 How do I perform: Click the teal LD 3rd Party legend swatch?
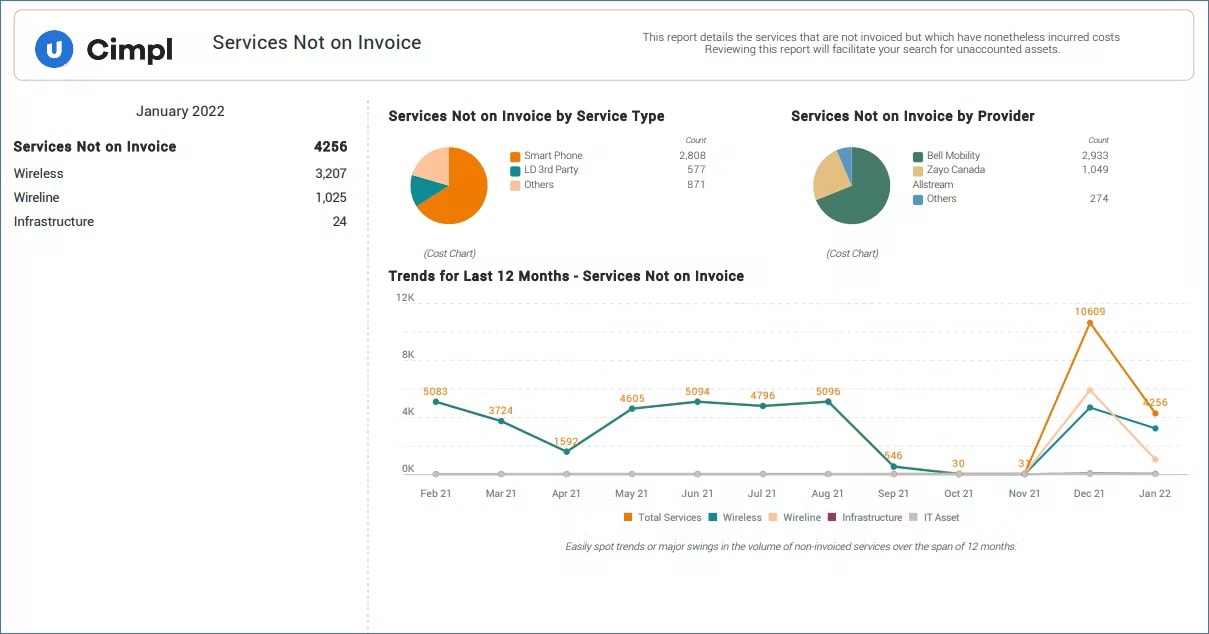(x=515, y=170)
